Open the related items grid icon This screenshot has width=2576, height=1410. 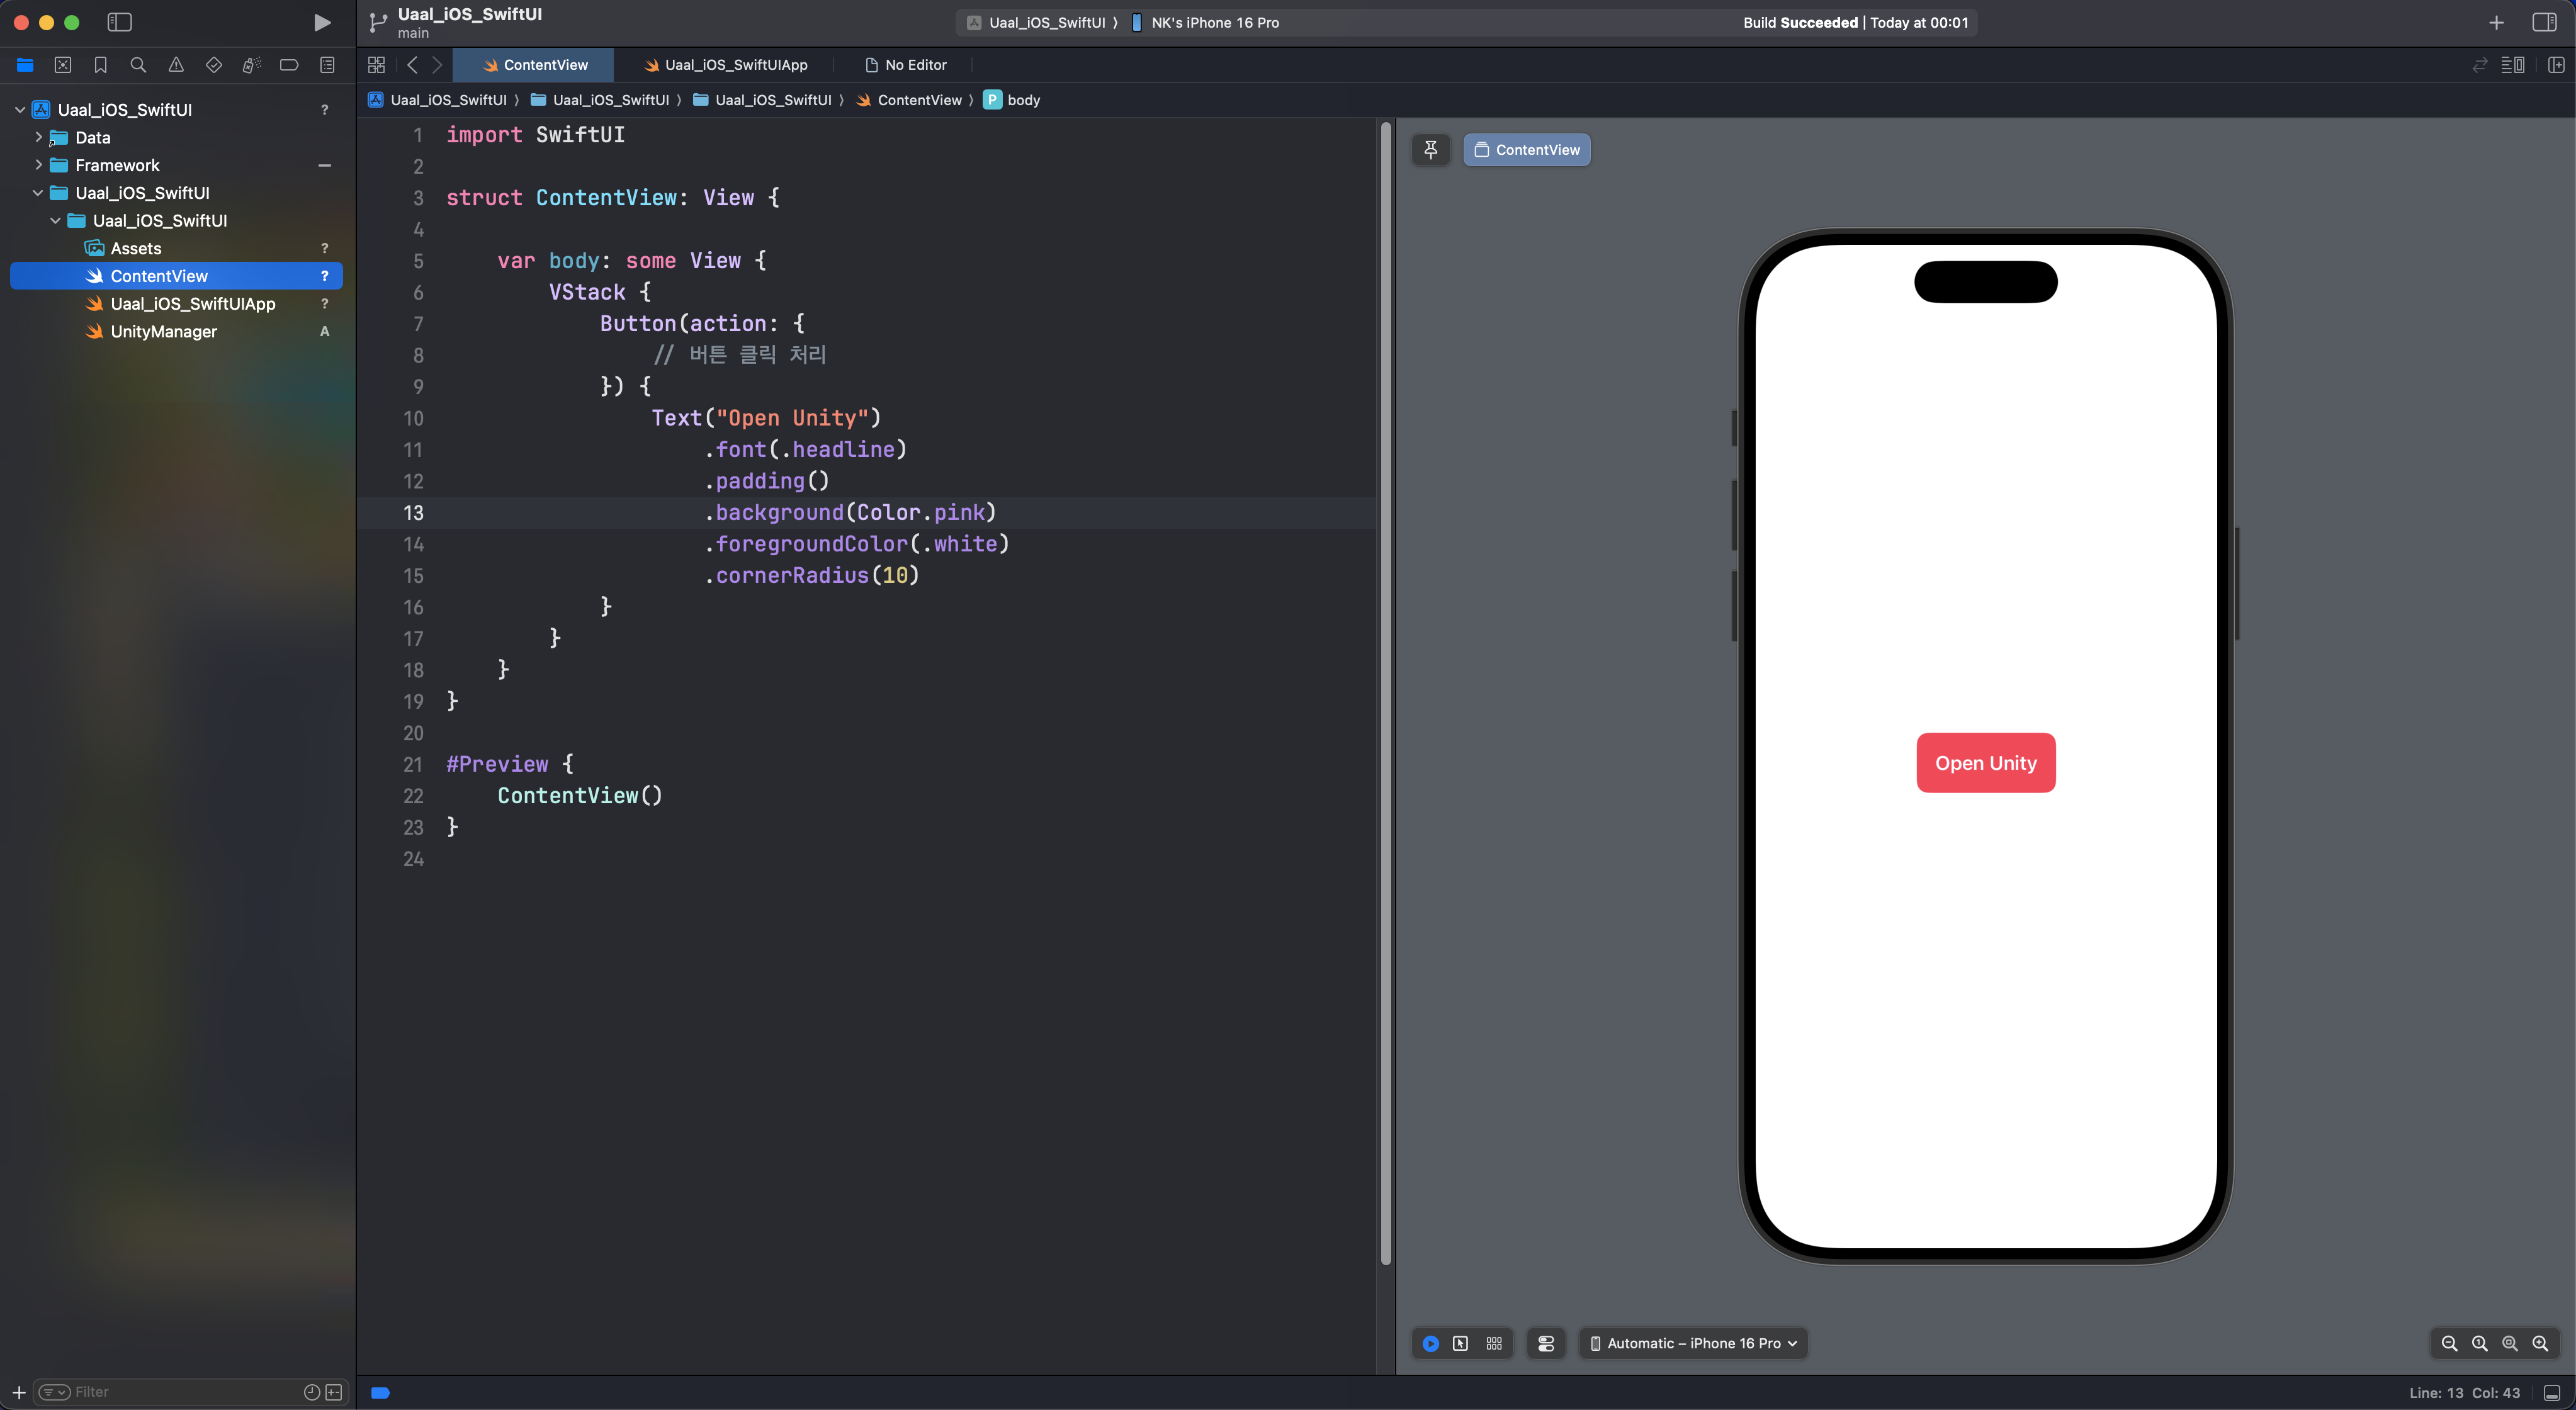click(x=376, y=65)
